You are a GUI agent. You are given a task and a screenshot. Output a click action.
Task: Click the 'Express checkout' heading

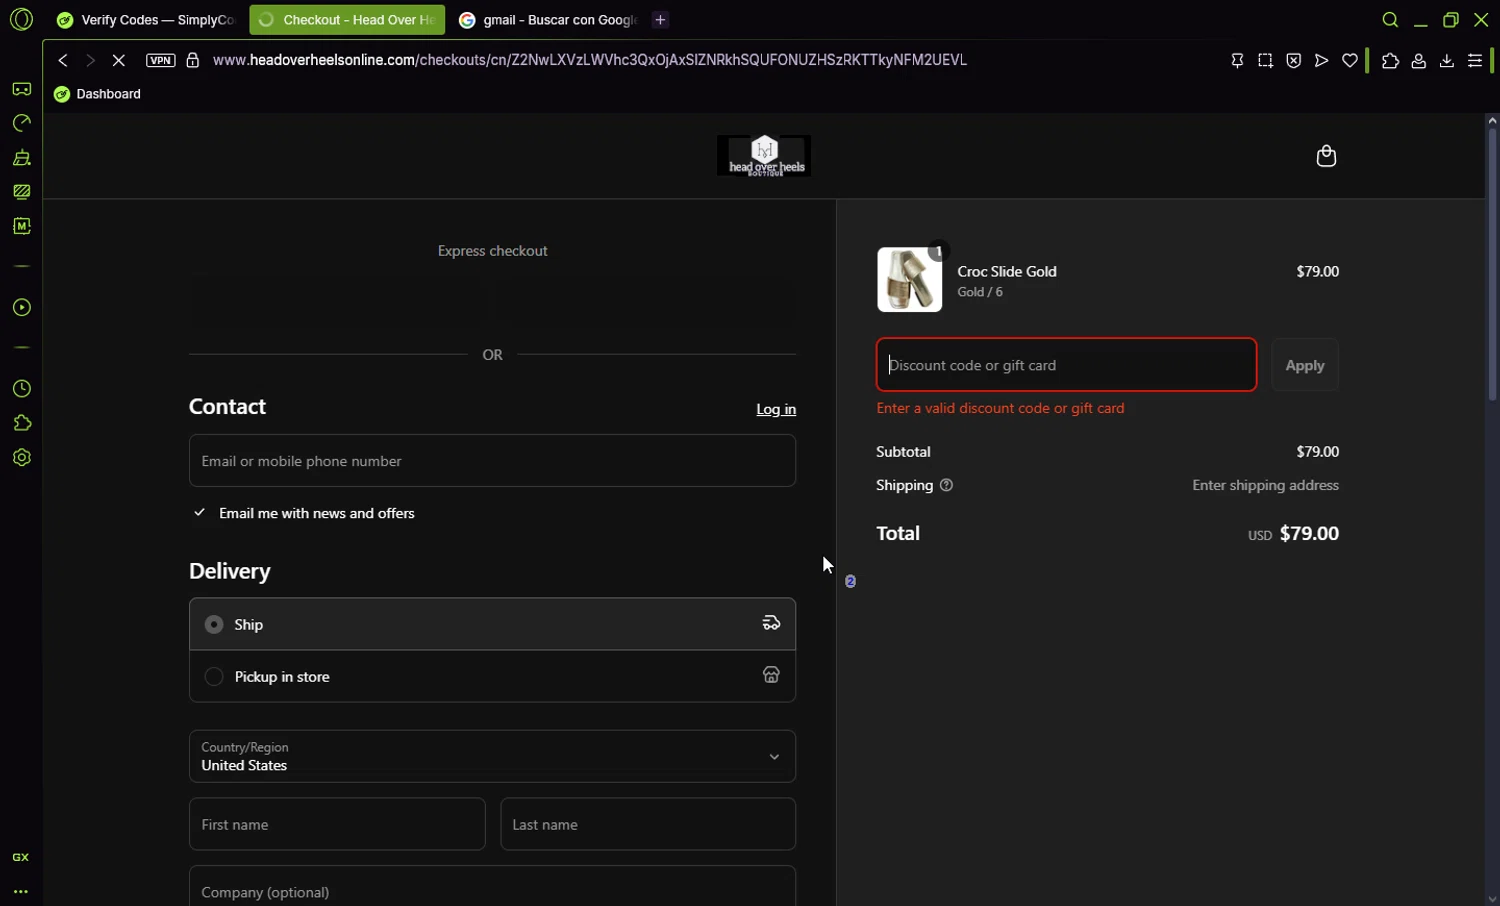492,251
